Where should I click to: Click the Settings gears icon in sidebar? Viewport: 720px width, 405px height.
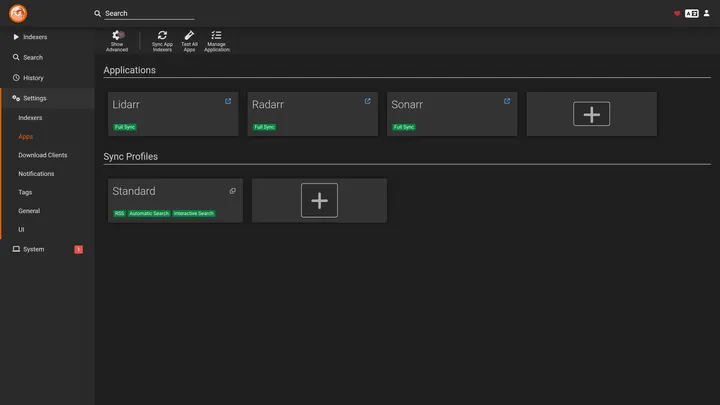pyautogui.click(x=16, y=98)
